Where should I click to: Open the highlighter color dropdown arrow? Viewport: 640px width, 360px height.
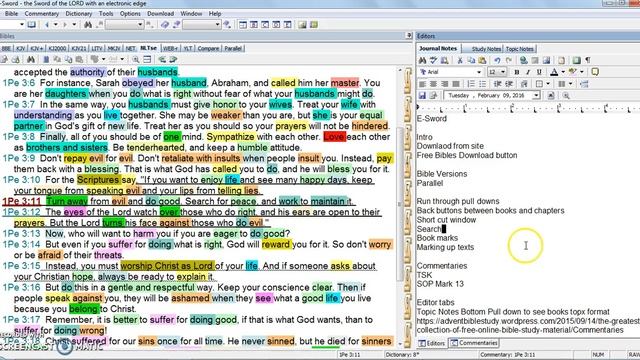pos(582,72)
